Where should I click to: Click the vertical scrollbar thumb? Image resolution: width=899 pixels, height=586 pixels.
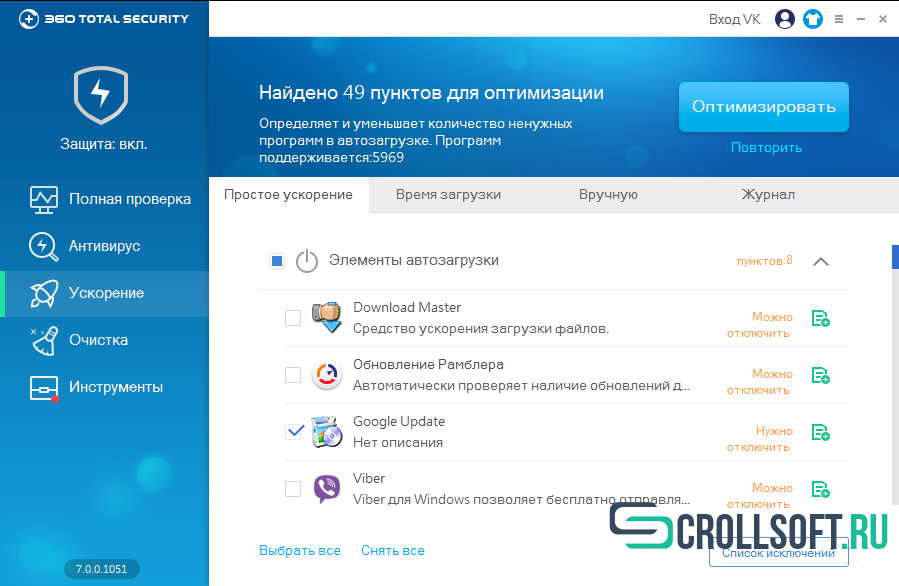pyautogui.click(x=896, y=257)
